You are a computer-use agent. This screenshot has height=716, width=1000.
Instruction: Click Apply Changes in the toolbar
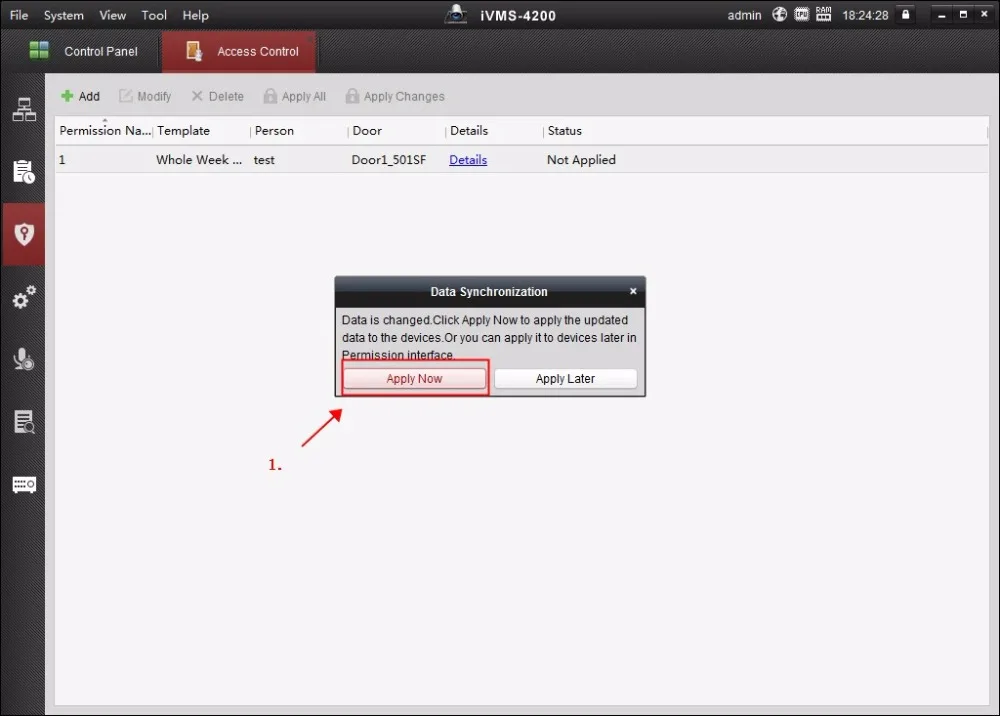(395, 96)
